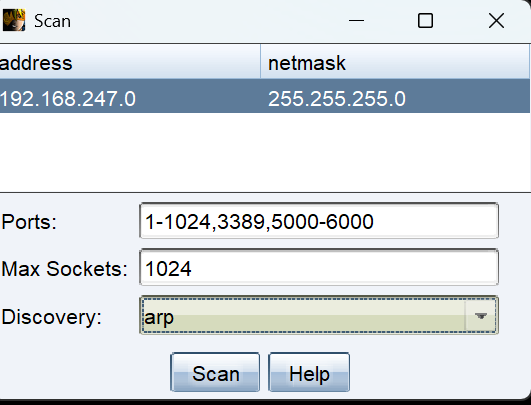531x405 pixels.
Task: Sort by the netmask column header
Action: pos(395,62)
